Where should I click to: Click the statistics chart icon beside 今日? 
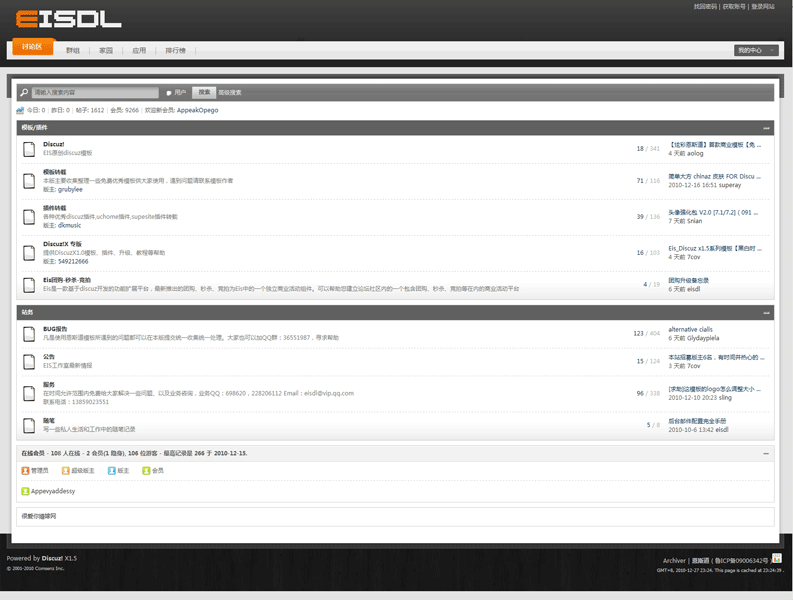tap(20, 110)
